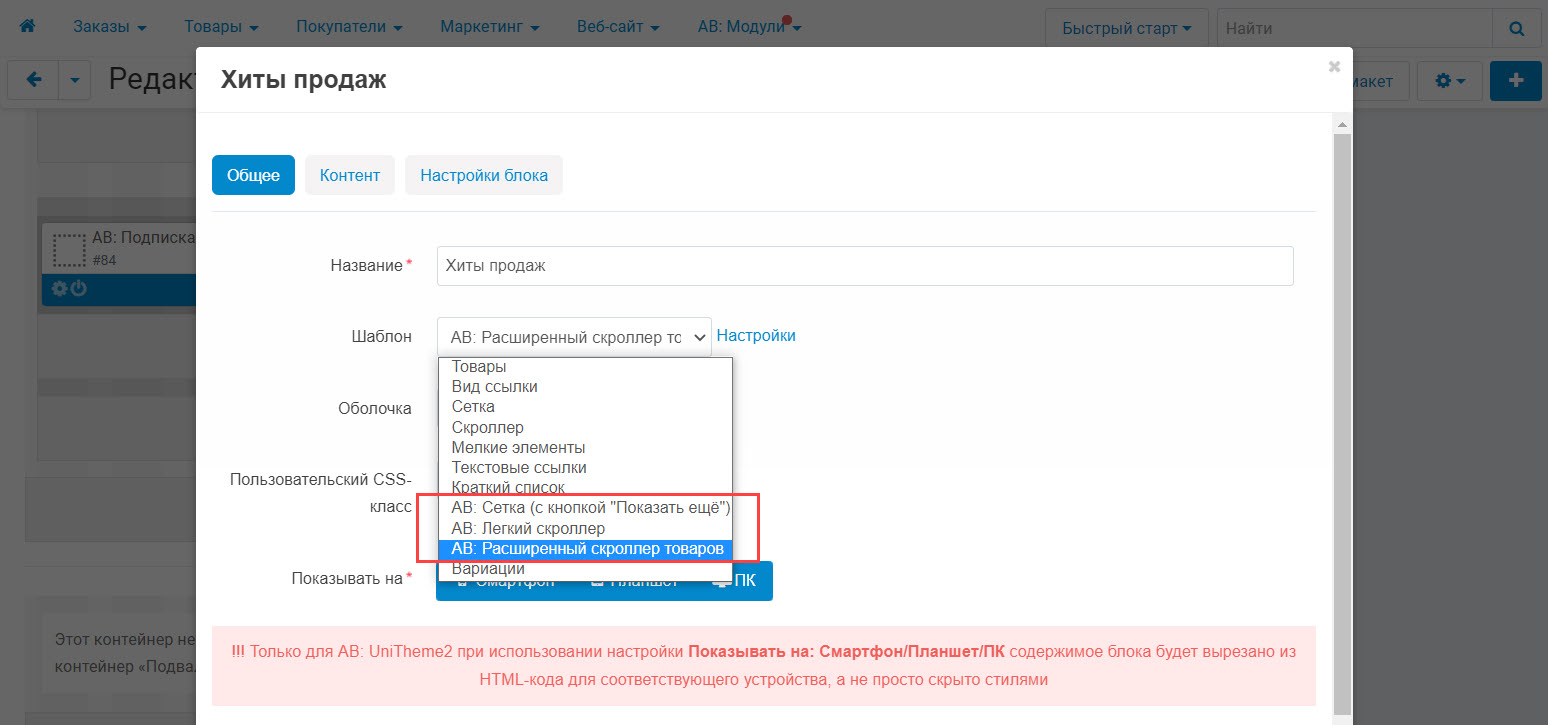Switch to the Настройки блока tab
Viewport: 1548px width, 725px height.
point(483,175)
